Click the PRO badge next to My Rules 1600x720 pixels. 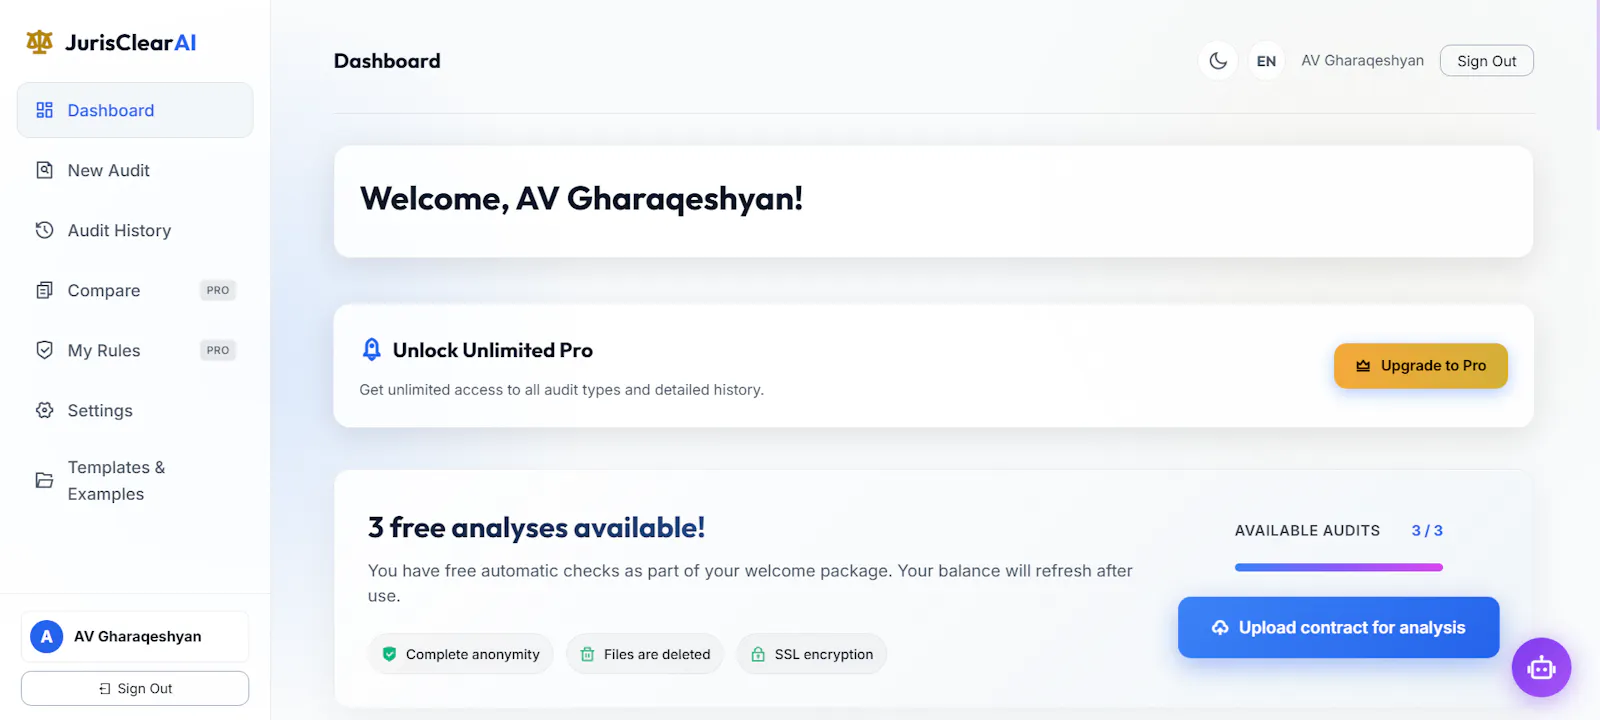pos(218,350)
